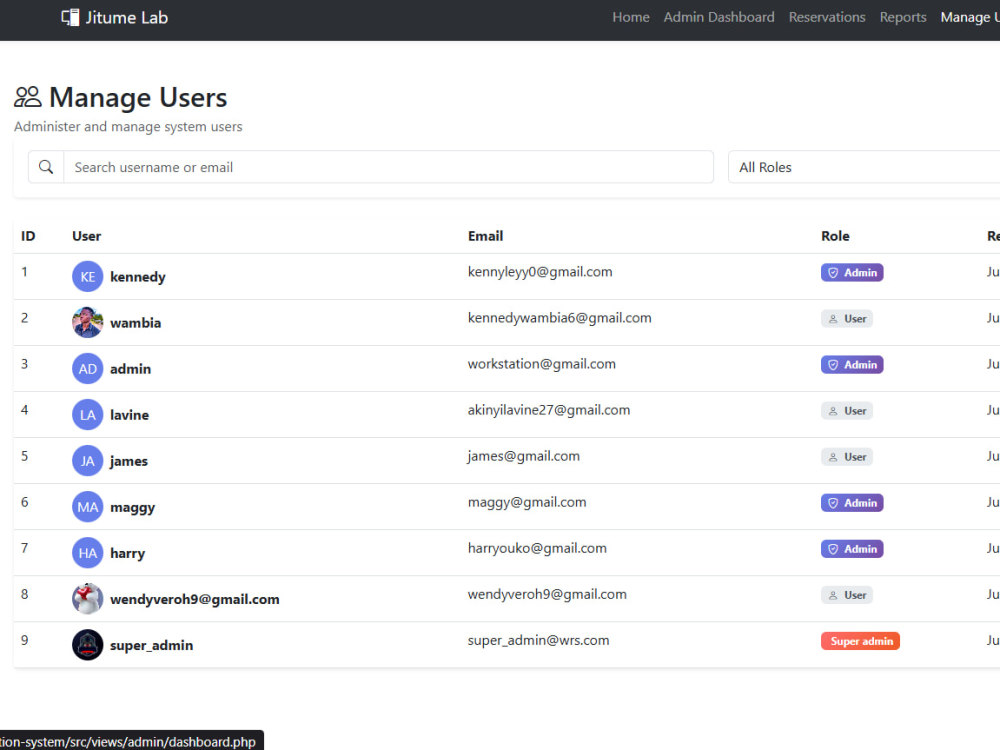Image resolution: width=1000 pixels, height=750 pixels.
Task: Click the username lavine
Action: click(129, 415)
